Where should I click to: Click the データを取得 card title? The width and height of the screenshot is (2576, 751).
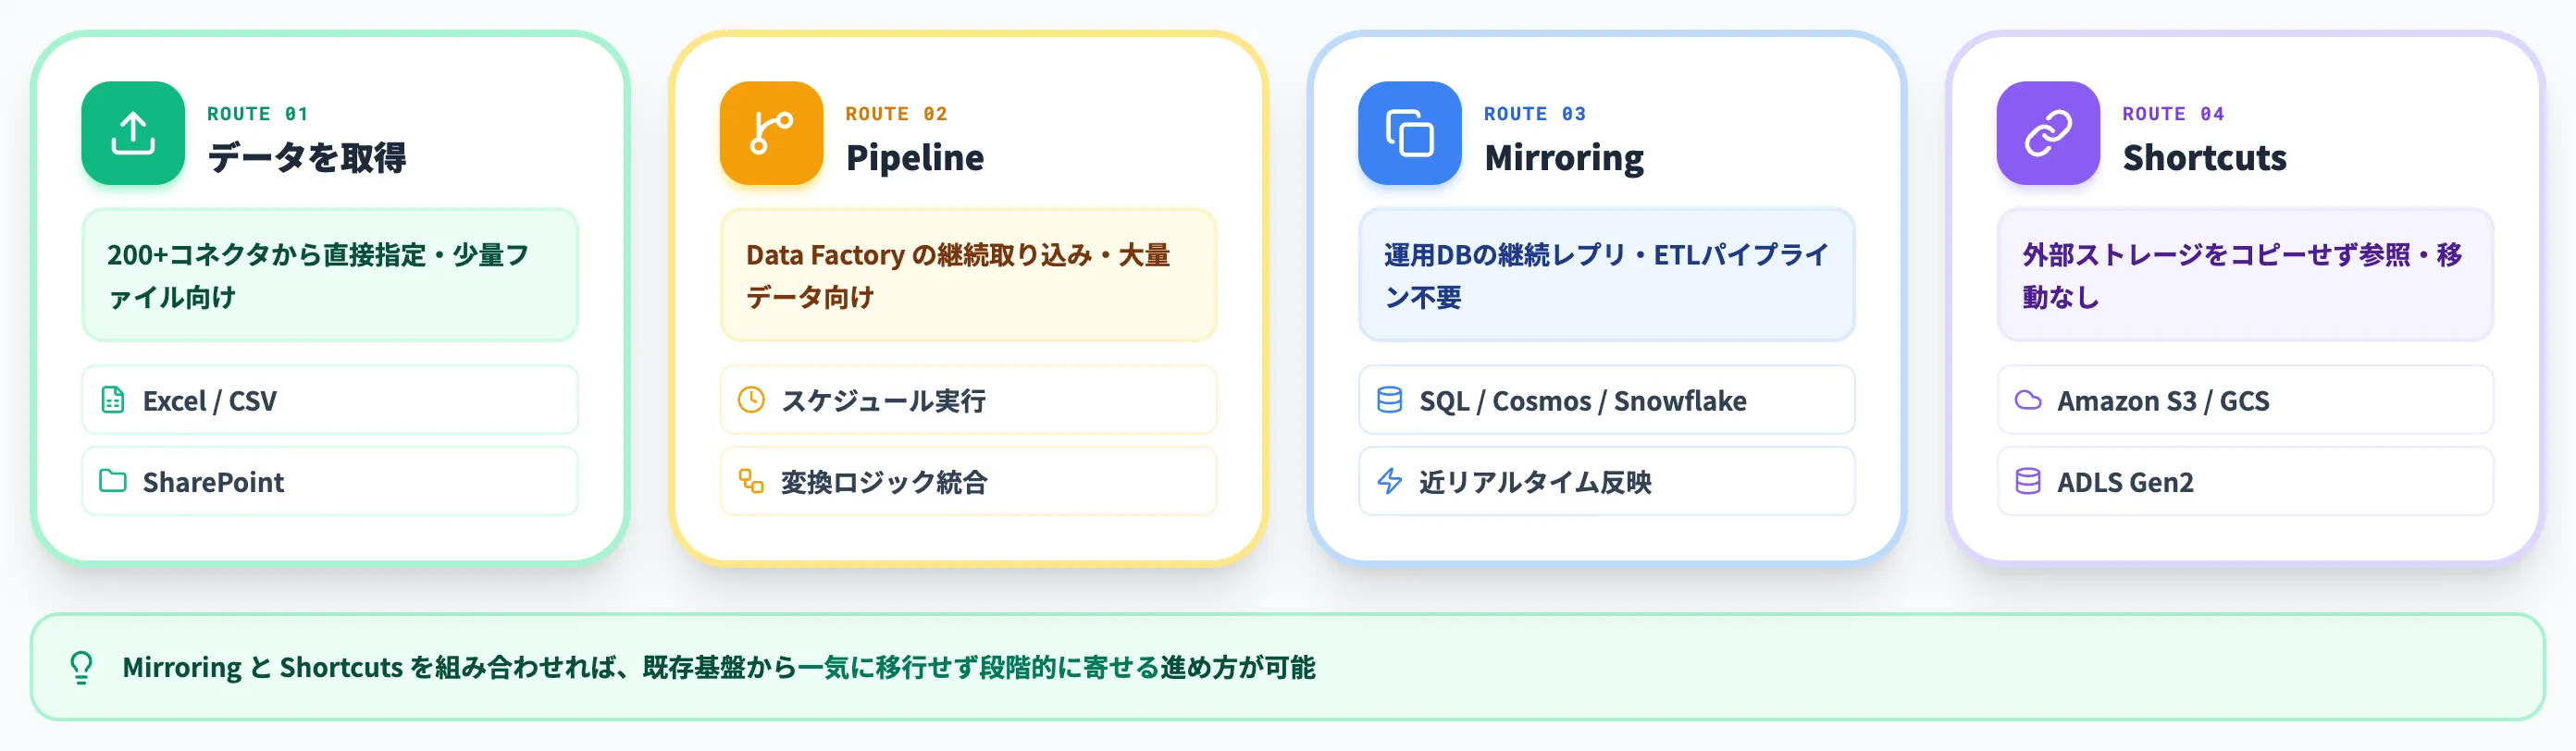point(306,157)
